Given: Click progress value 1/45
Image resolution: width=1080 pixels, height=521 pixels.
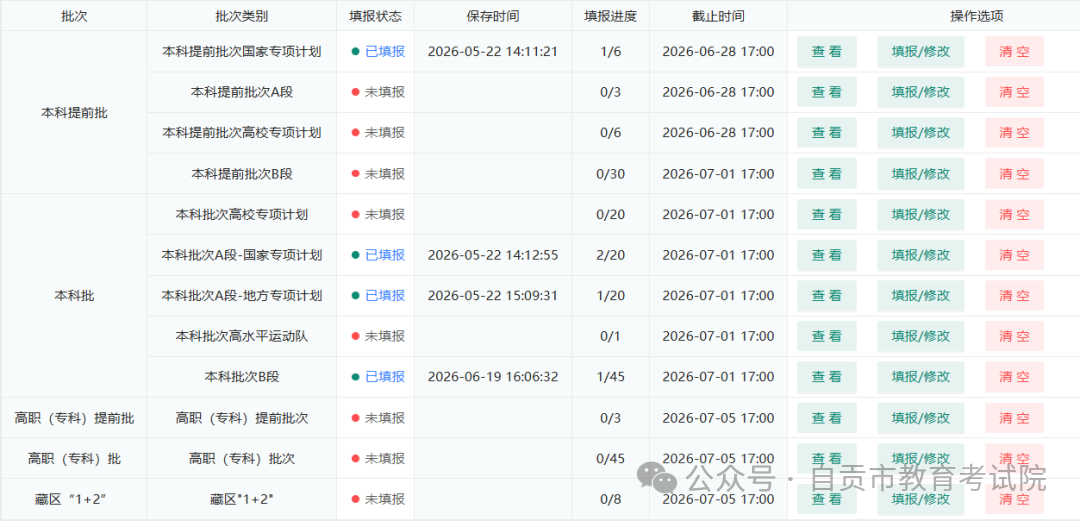Looking at the screenshot, I should coord(610,377).
